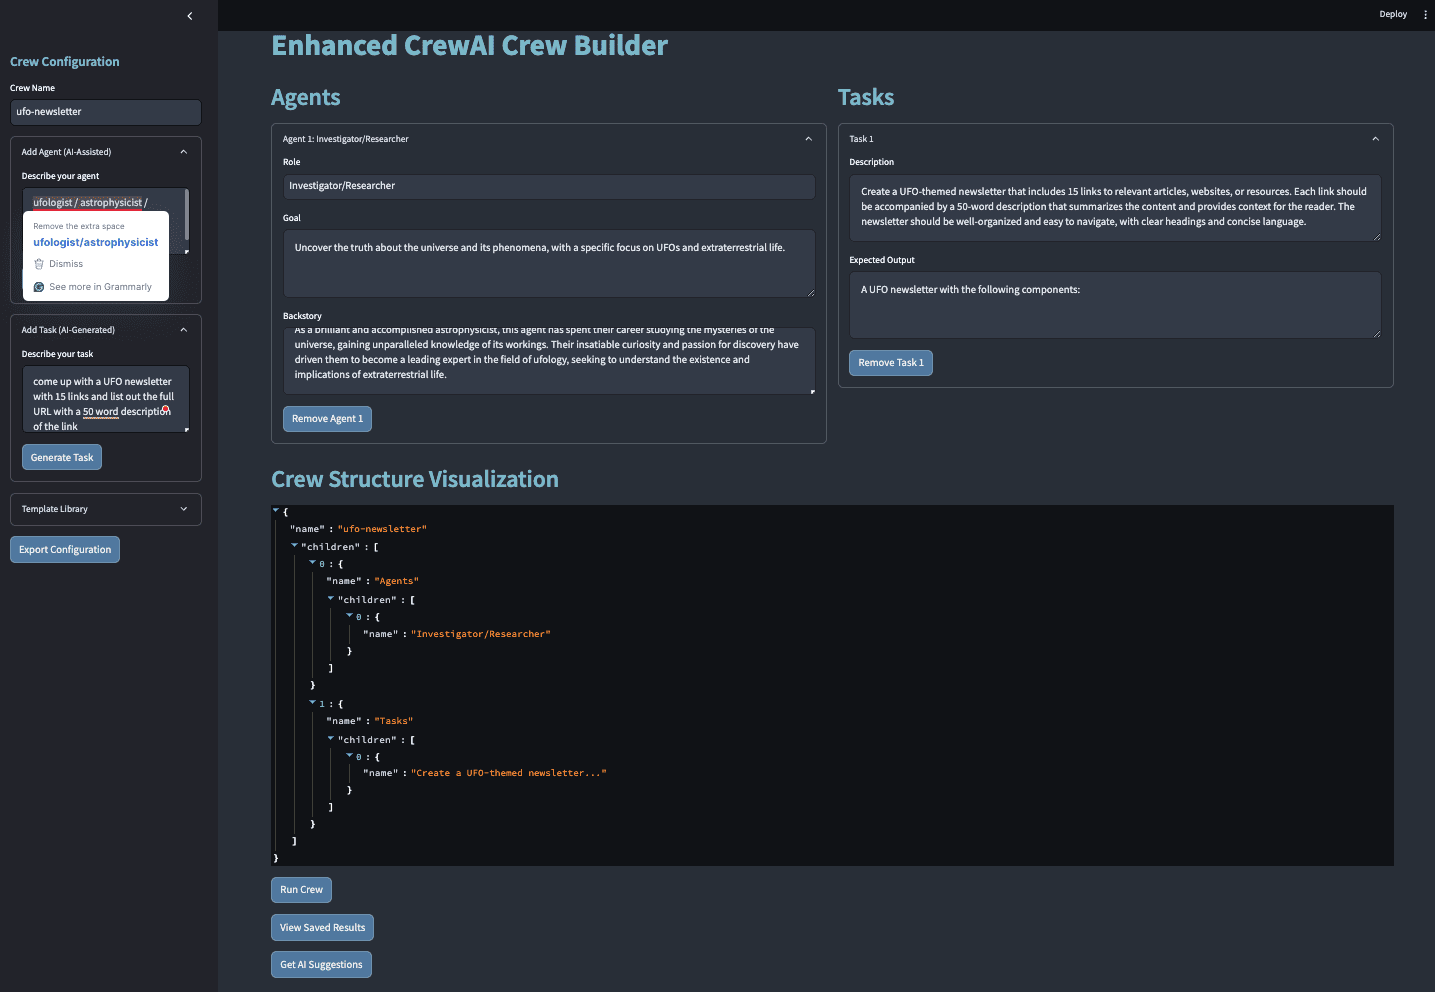Viewport: 1435px width, 992px height.
Task: Collapse the sidebar with the arrow icon
Action: pyautogui.click(x=190, y=16)
